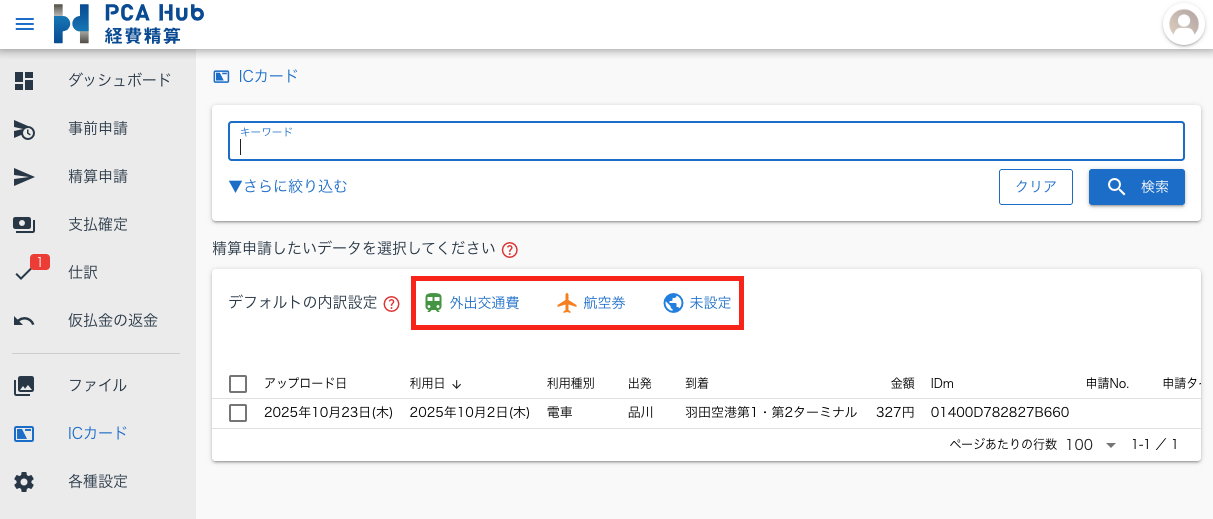The height and width of the screenshot is (519, 1213).
Task: Click the 仕訳 checkmark icon with badge
Action: 26,274
